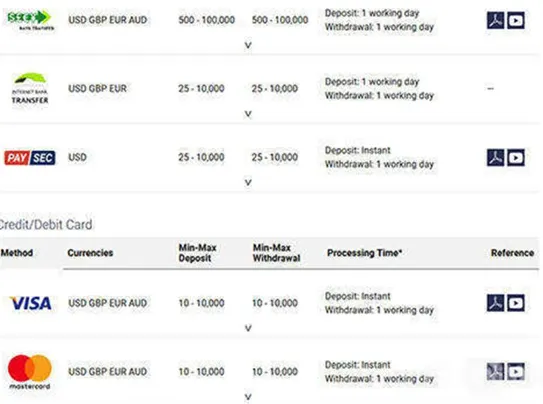543x404 pixels.
Task: Play video guide for SEC bank transfer
Action: (516, 20)
